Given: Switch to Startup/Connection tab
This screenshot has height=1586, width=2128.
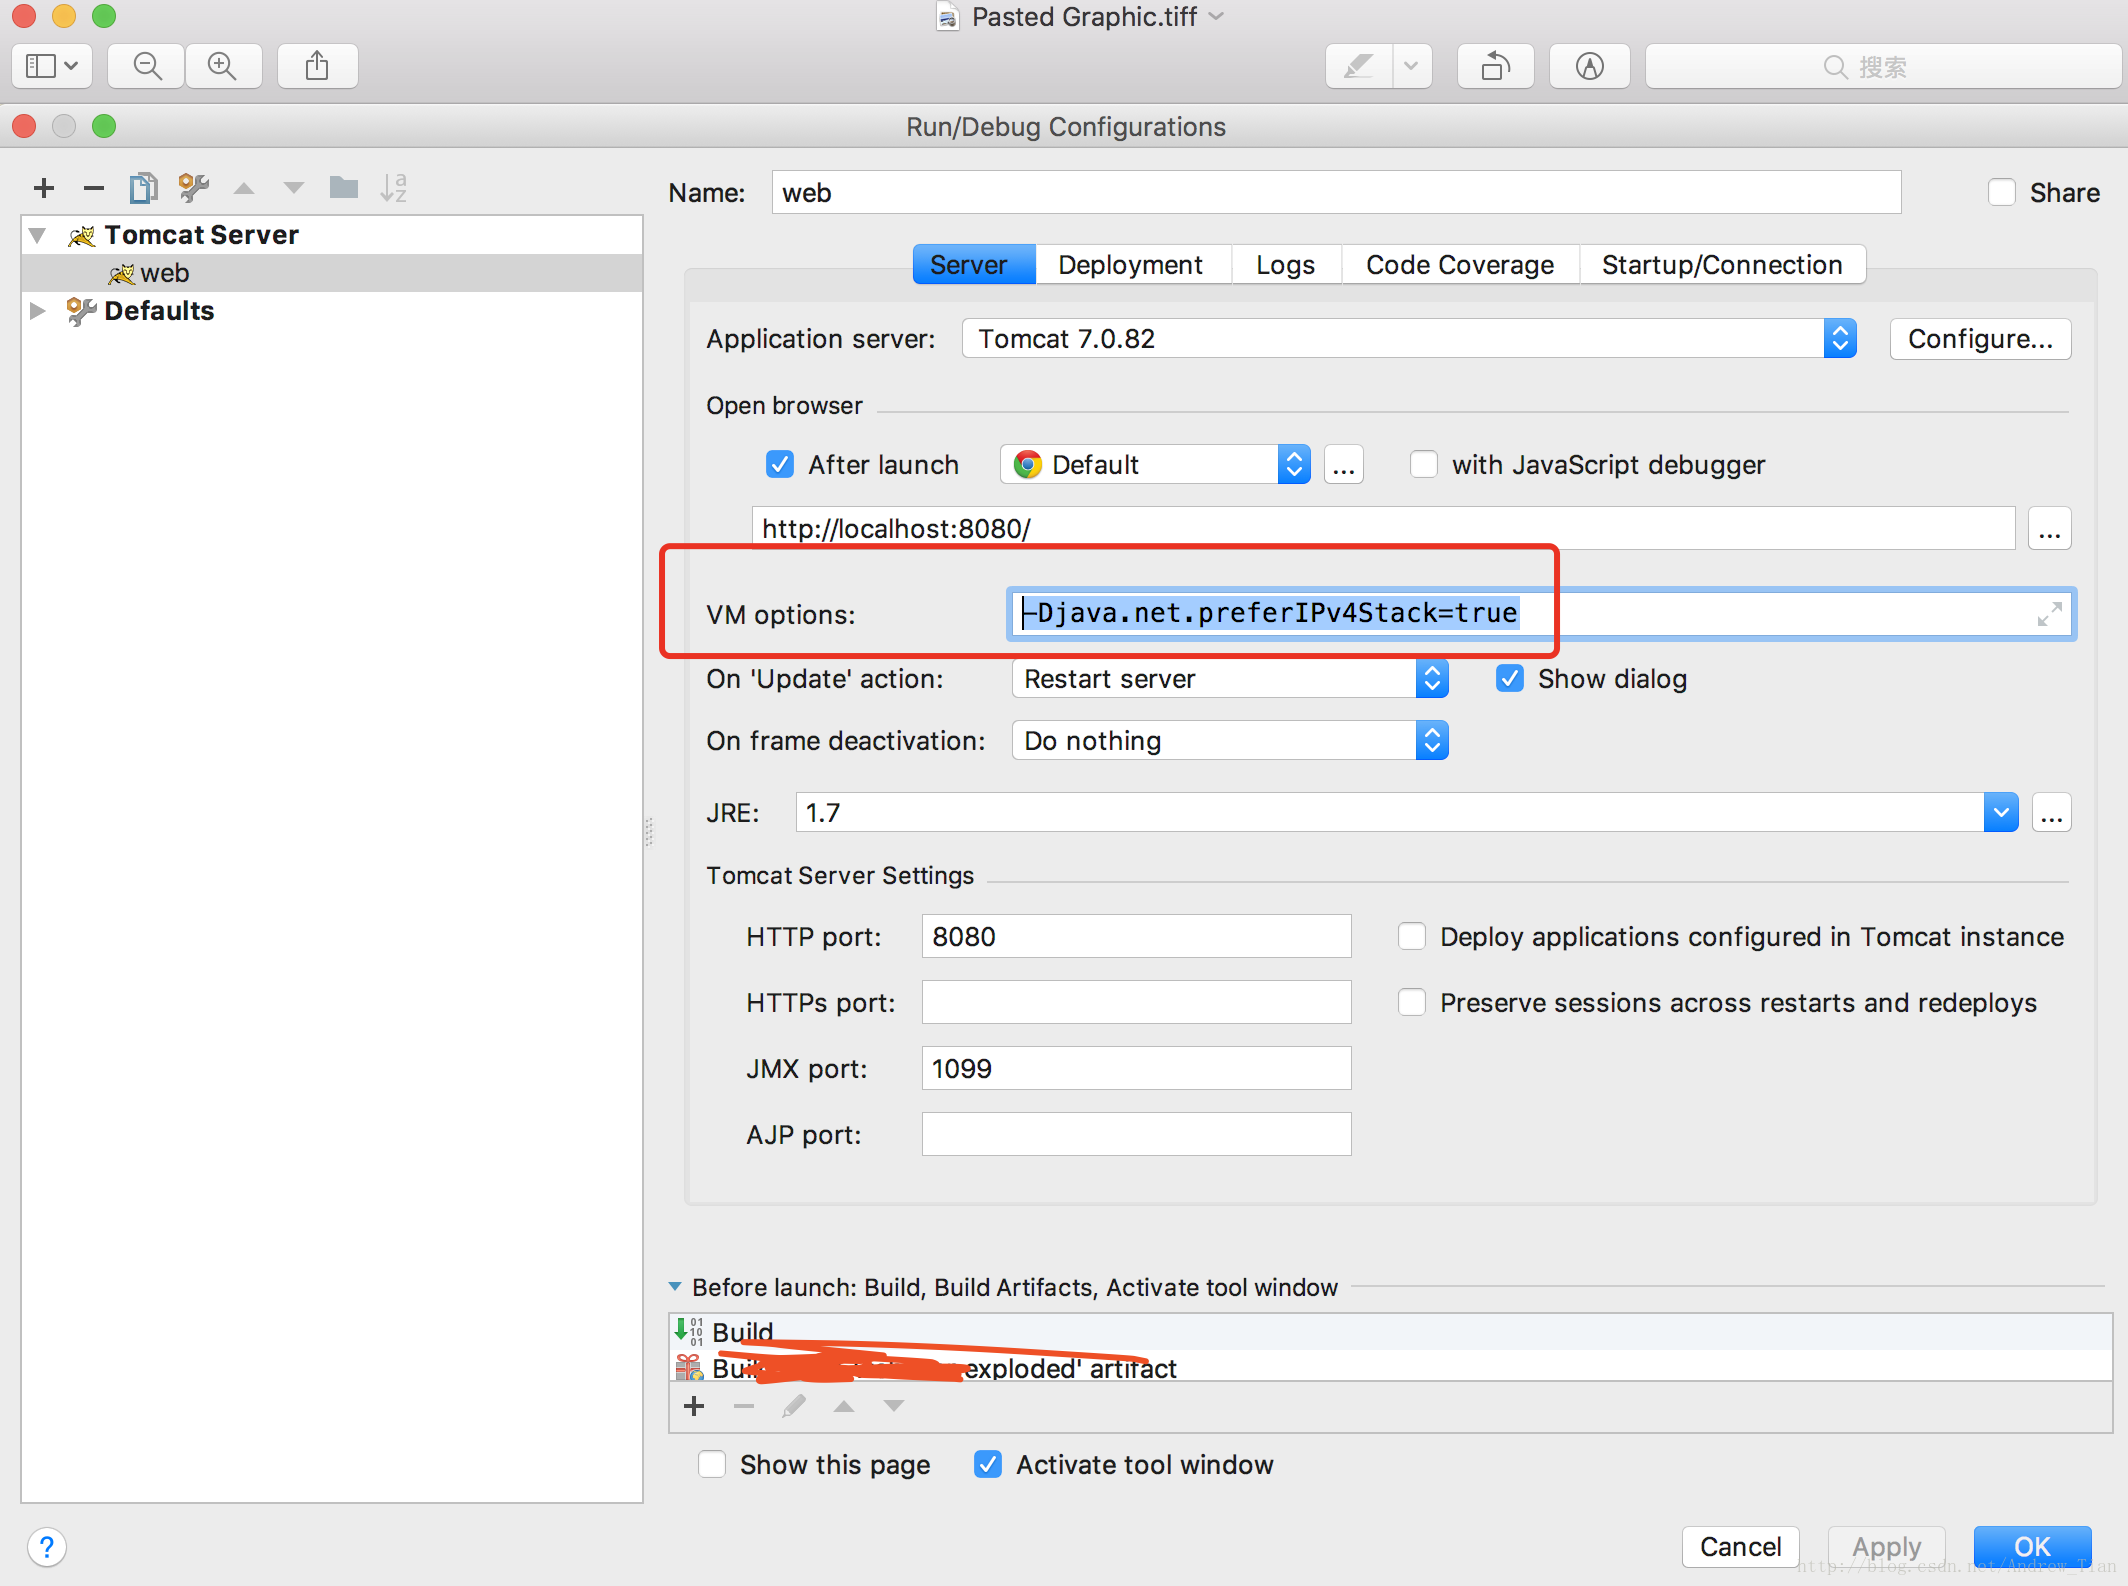Looking at the screenshot, I should coord(1722,265).
